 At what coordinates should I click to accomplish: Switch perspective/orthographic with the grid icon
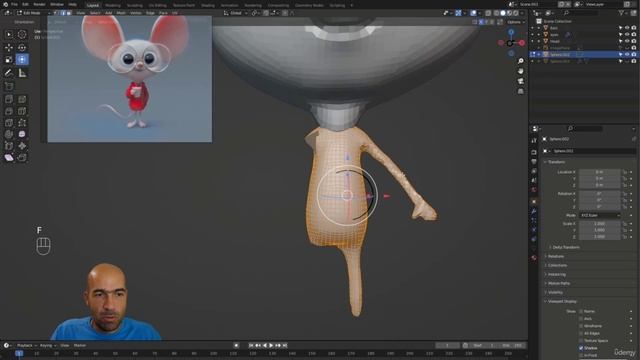pos(521,91)
